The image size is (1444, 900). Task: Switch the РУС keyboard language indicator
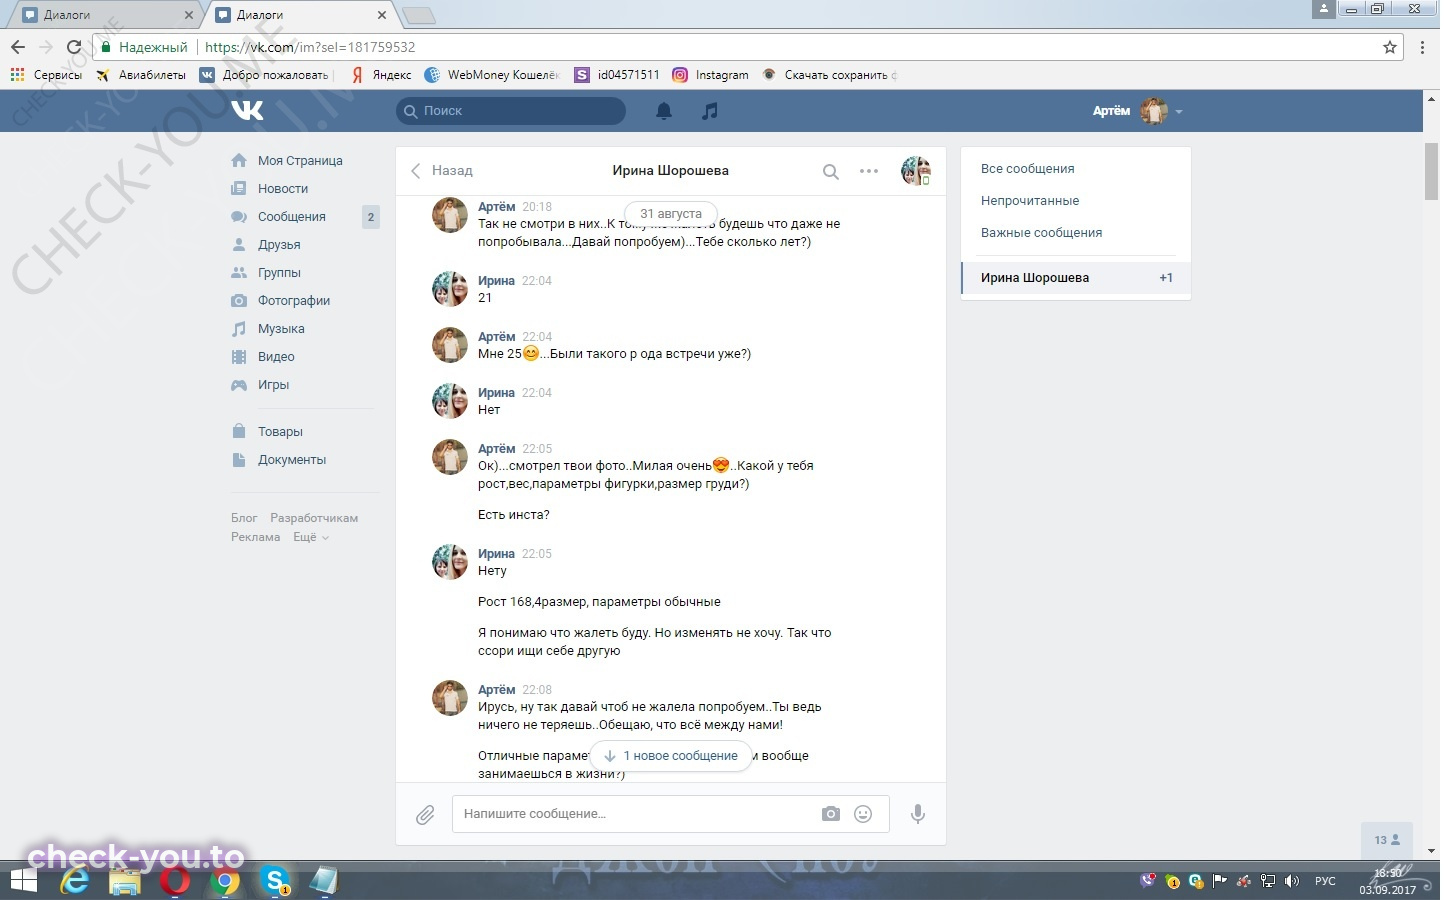(1325, 881)
